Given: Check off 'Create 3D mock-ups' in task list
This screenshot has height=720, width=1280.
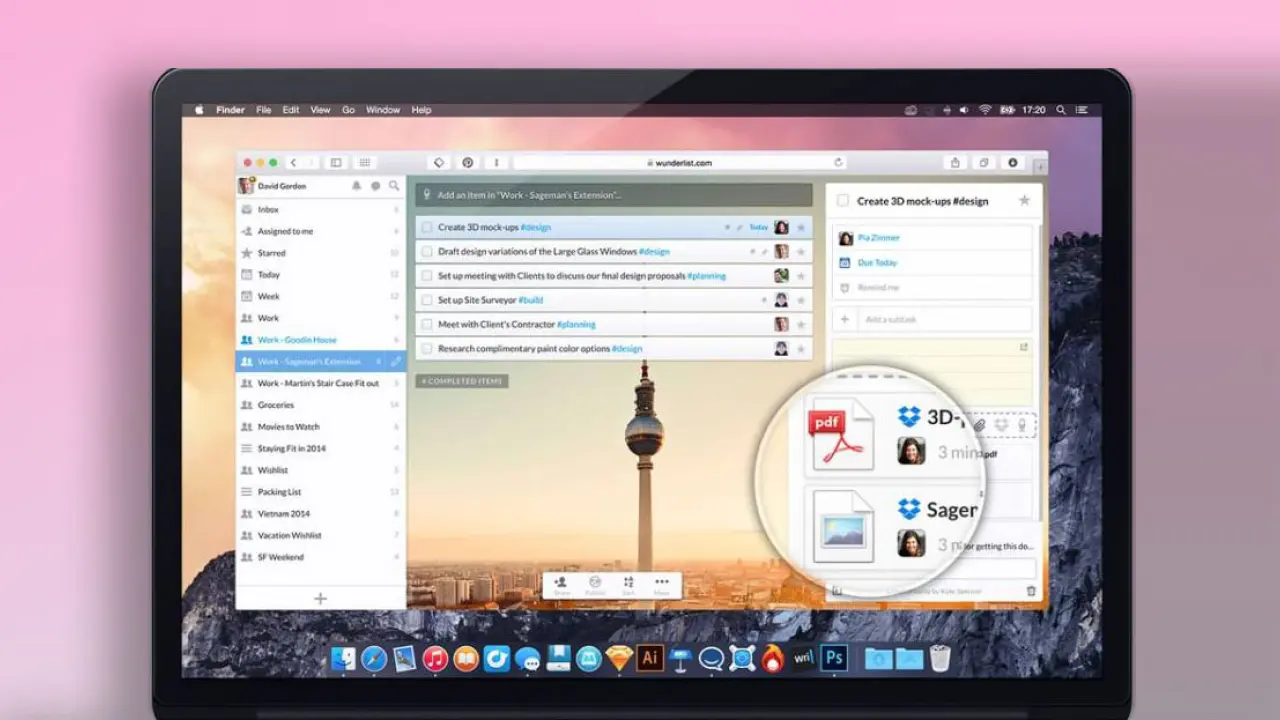Looking at the screenshot, I should pyautogui.click(x=427, y=227).
